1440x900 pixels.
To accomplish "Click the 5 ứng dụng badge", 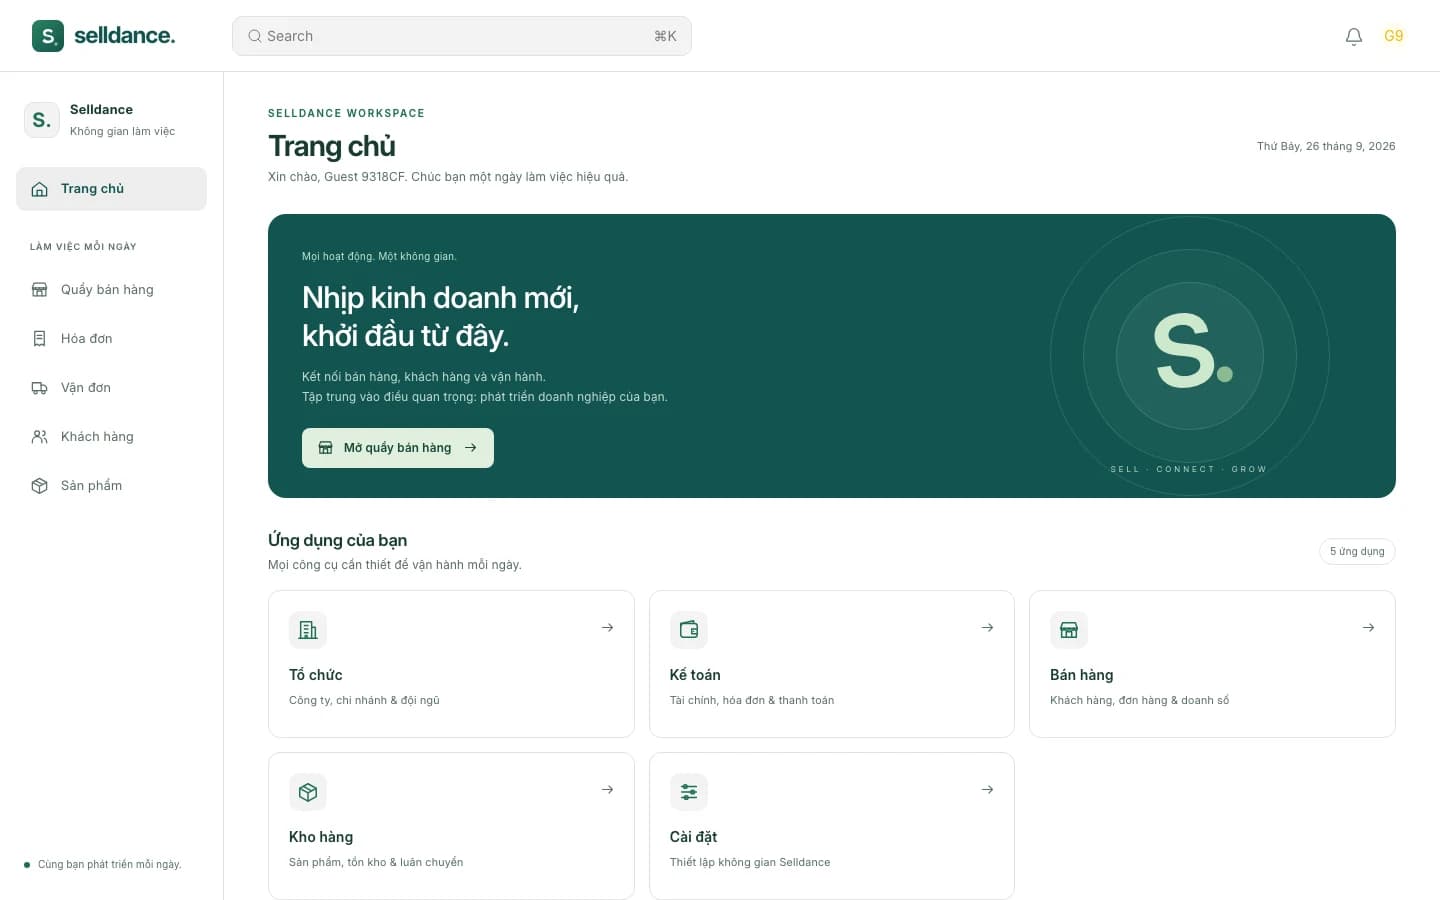I will 1357,552.
